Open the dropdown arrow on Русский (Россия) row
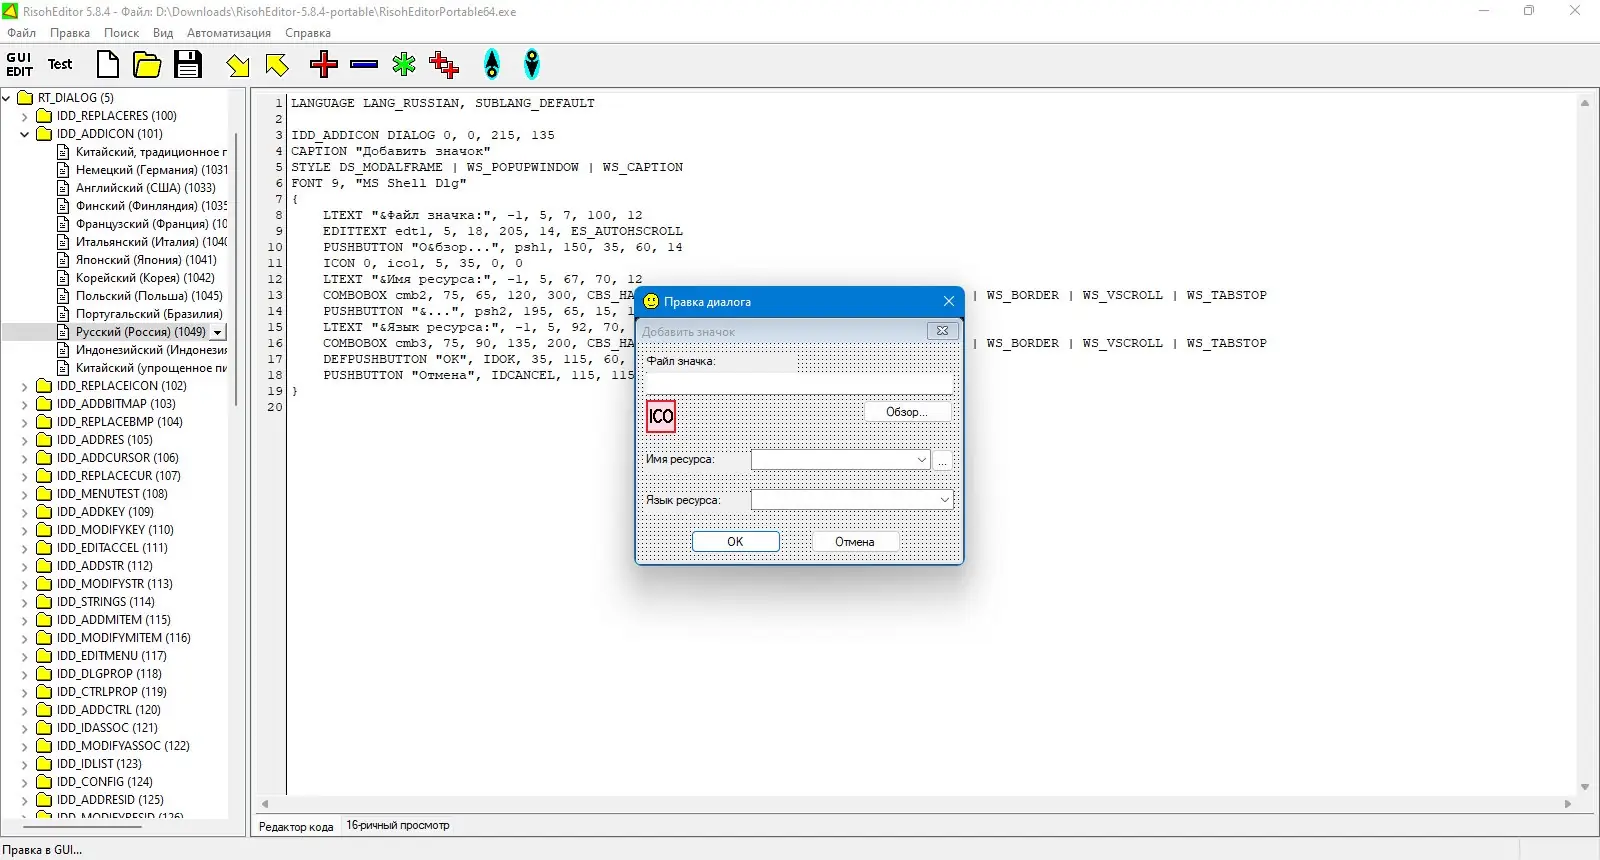Viewport: 1600px width, 860px height. (218, 332)
